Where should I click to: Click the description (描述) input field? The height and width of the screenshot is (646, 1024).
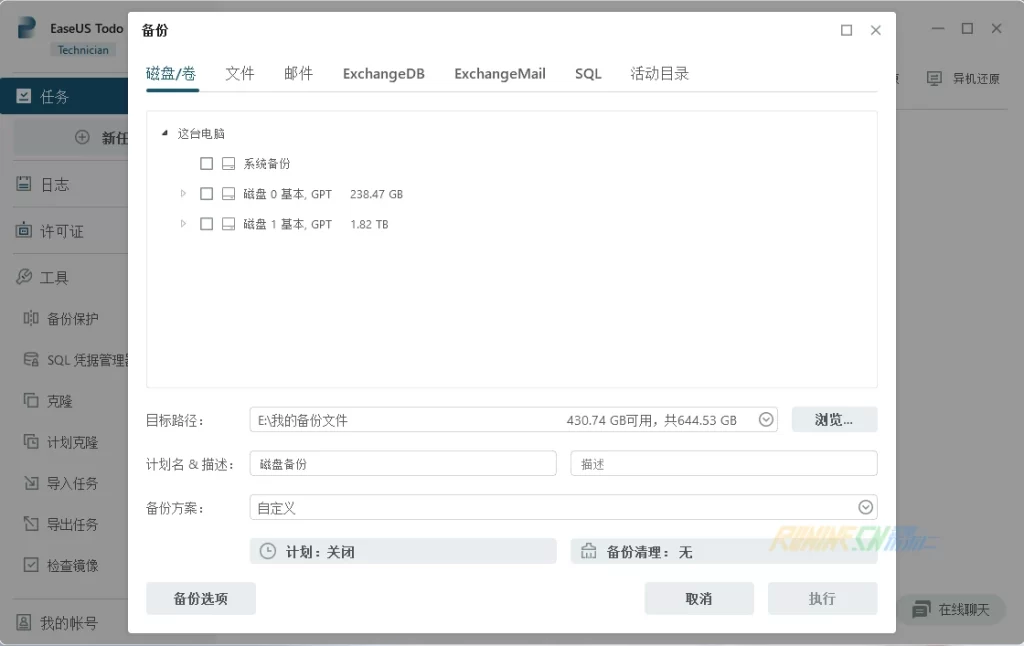coord(723,464)
